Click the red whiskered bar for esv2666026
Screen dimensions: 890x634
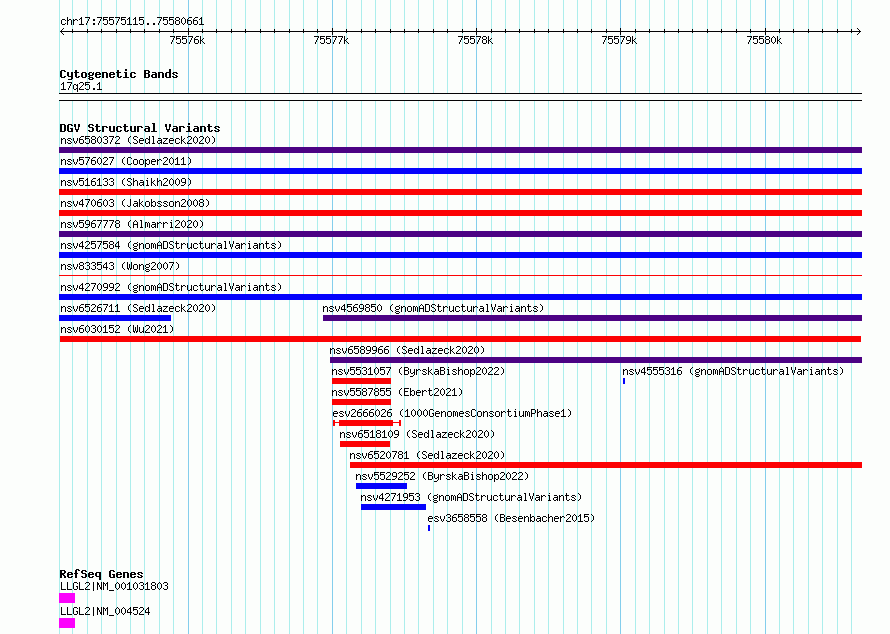point(367,423)
